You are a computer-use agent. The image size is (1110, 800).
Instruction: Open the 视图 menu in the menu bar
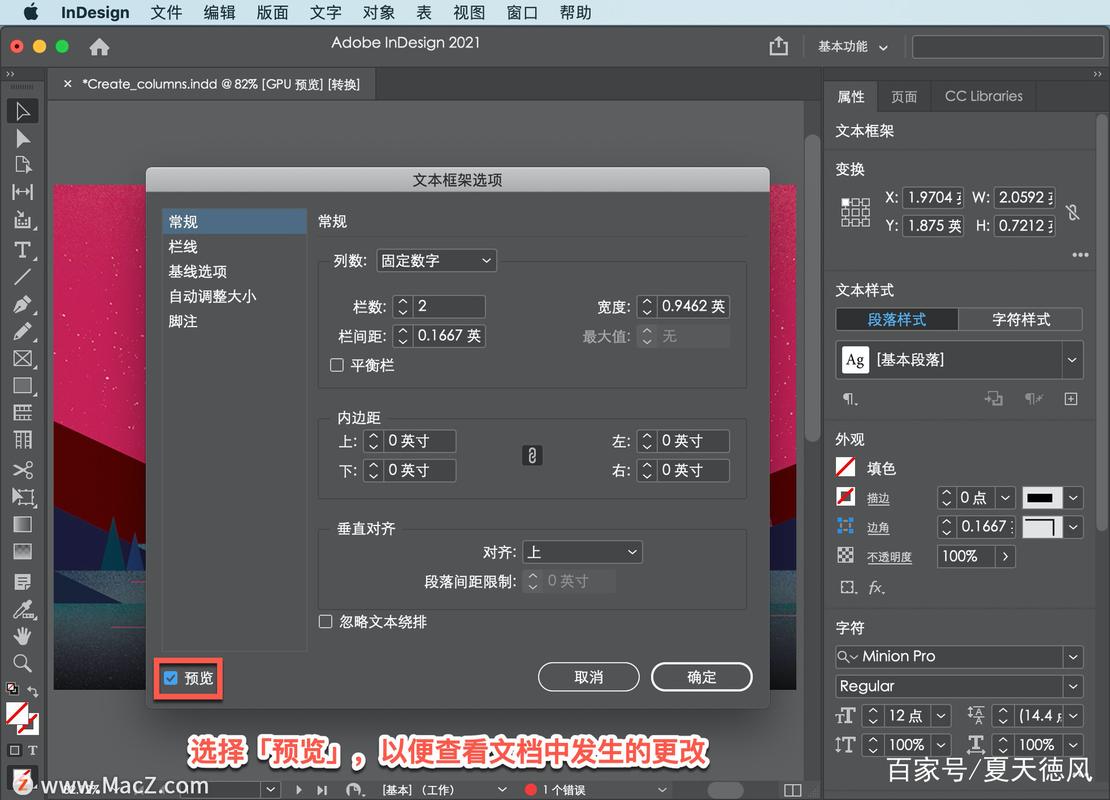(x=468, y=12)
